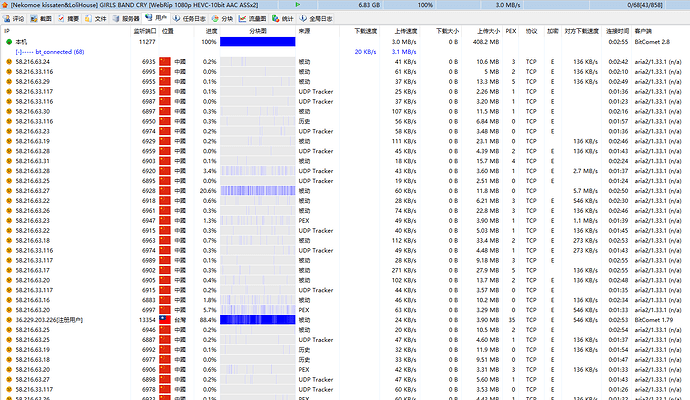Click the 23.1 MB upload size cell
This screenshot has height=400, width=690.
coord(488,141)
